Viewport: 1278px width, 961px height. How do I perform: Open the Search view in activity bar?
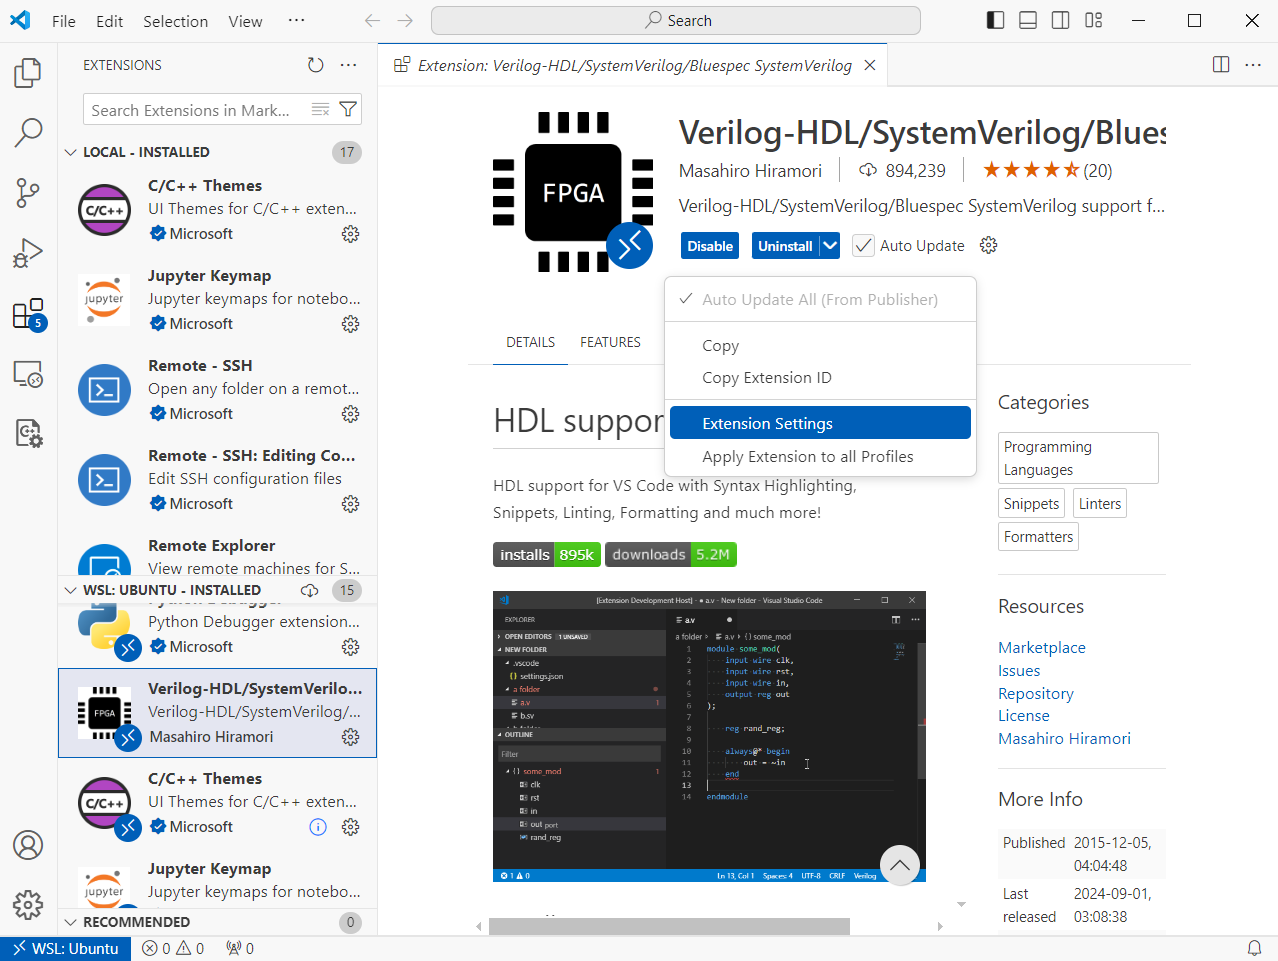pyautogui.click(x=28, y=132)
